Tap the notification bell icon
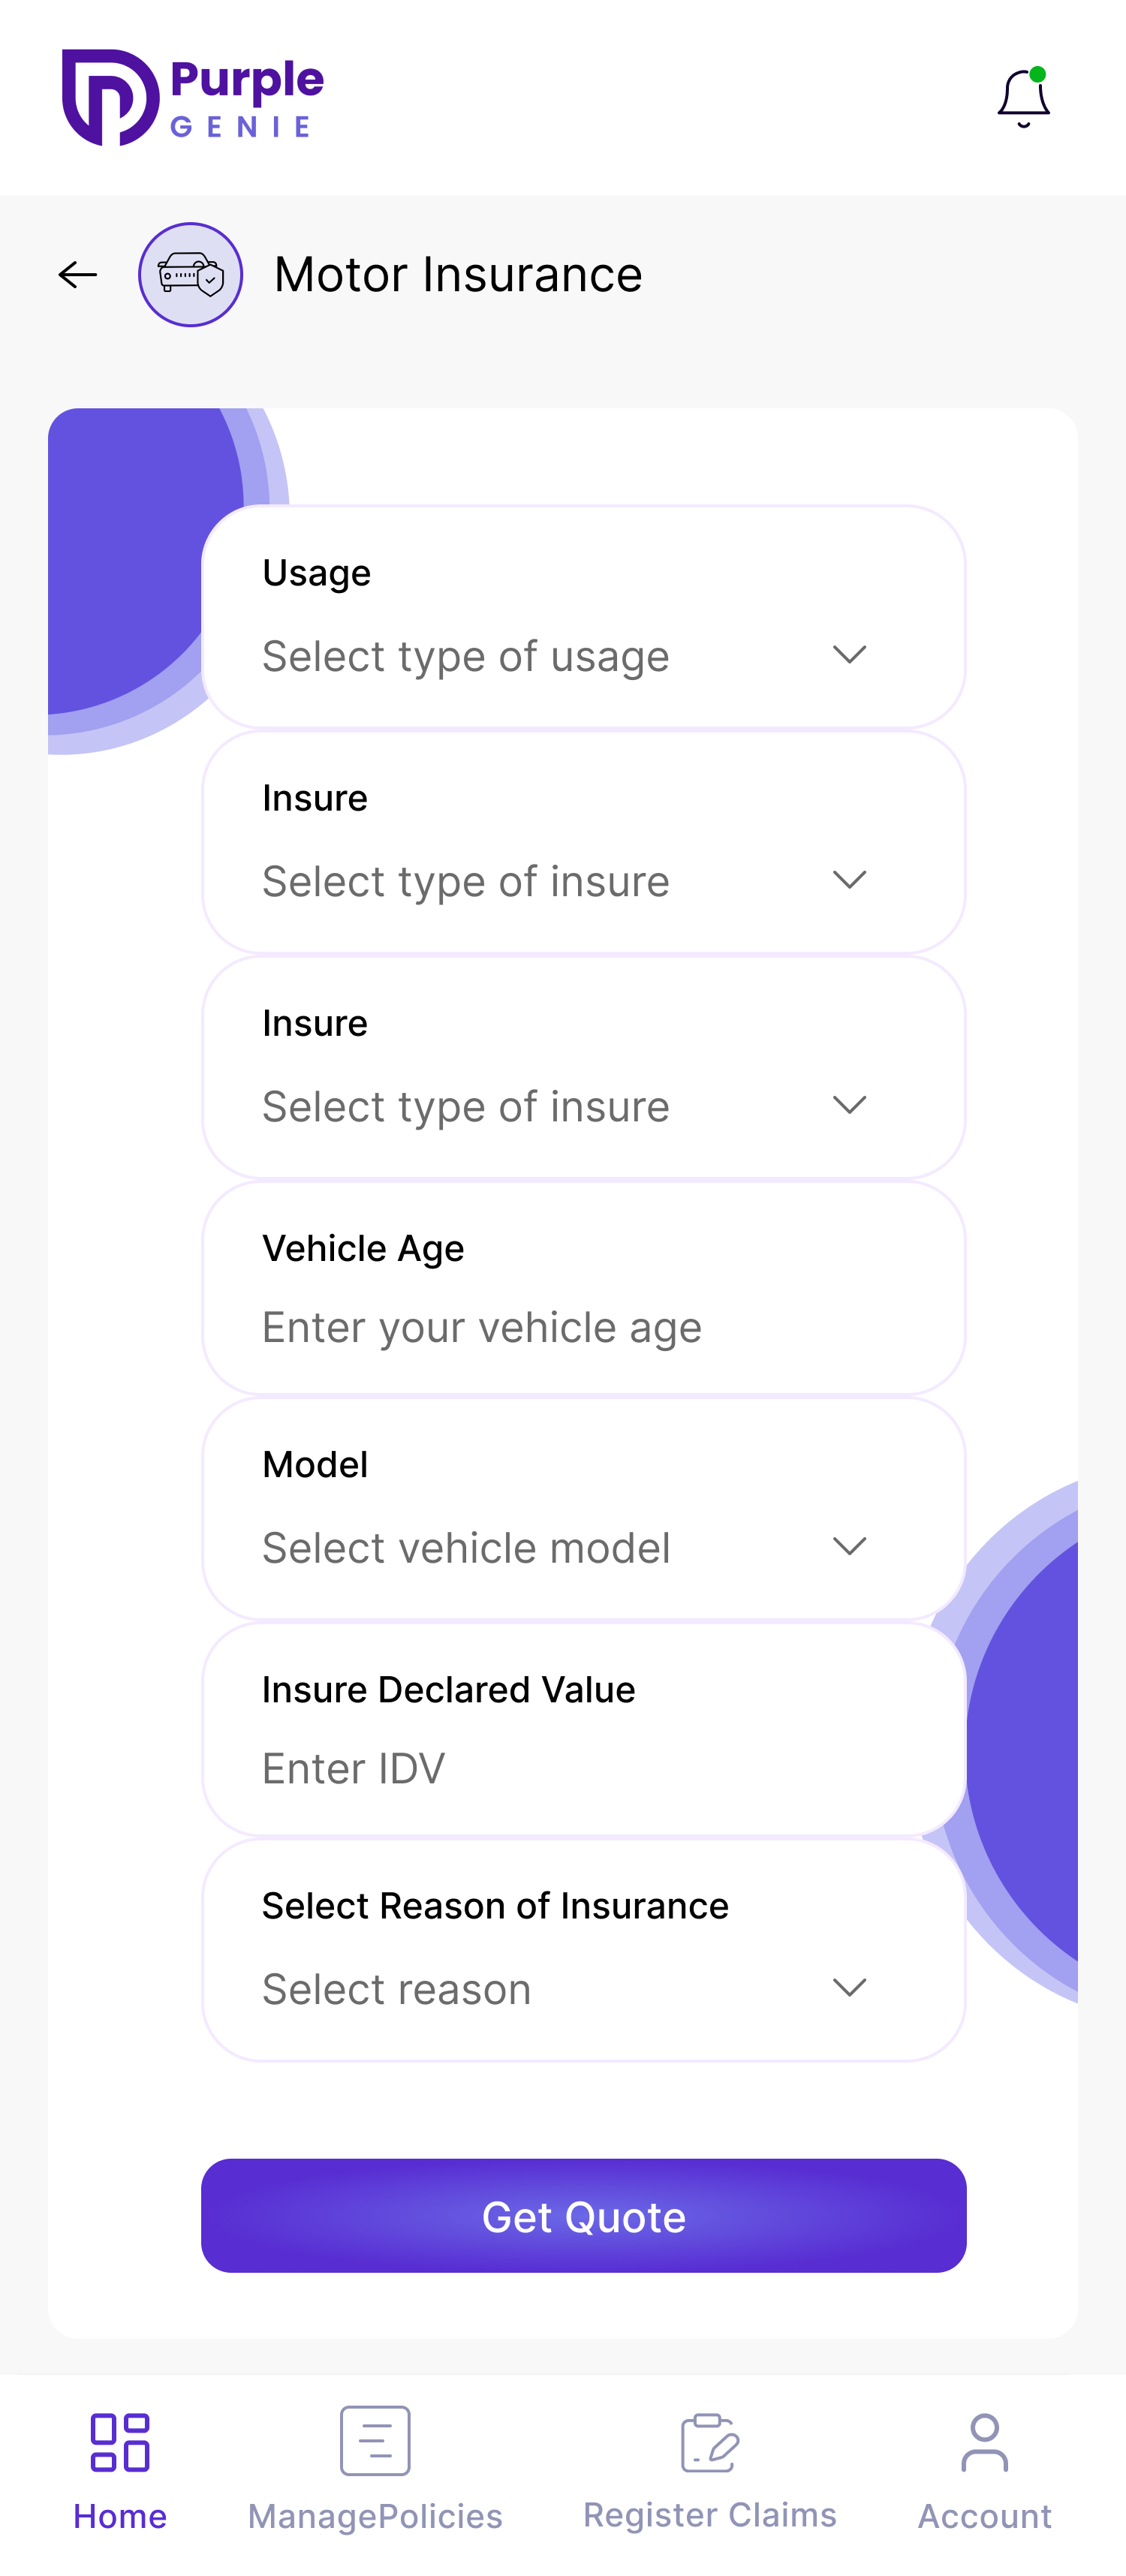 pyautogui.click(x=1023, y=99)
